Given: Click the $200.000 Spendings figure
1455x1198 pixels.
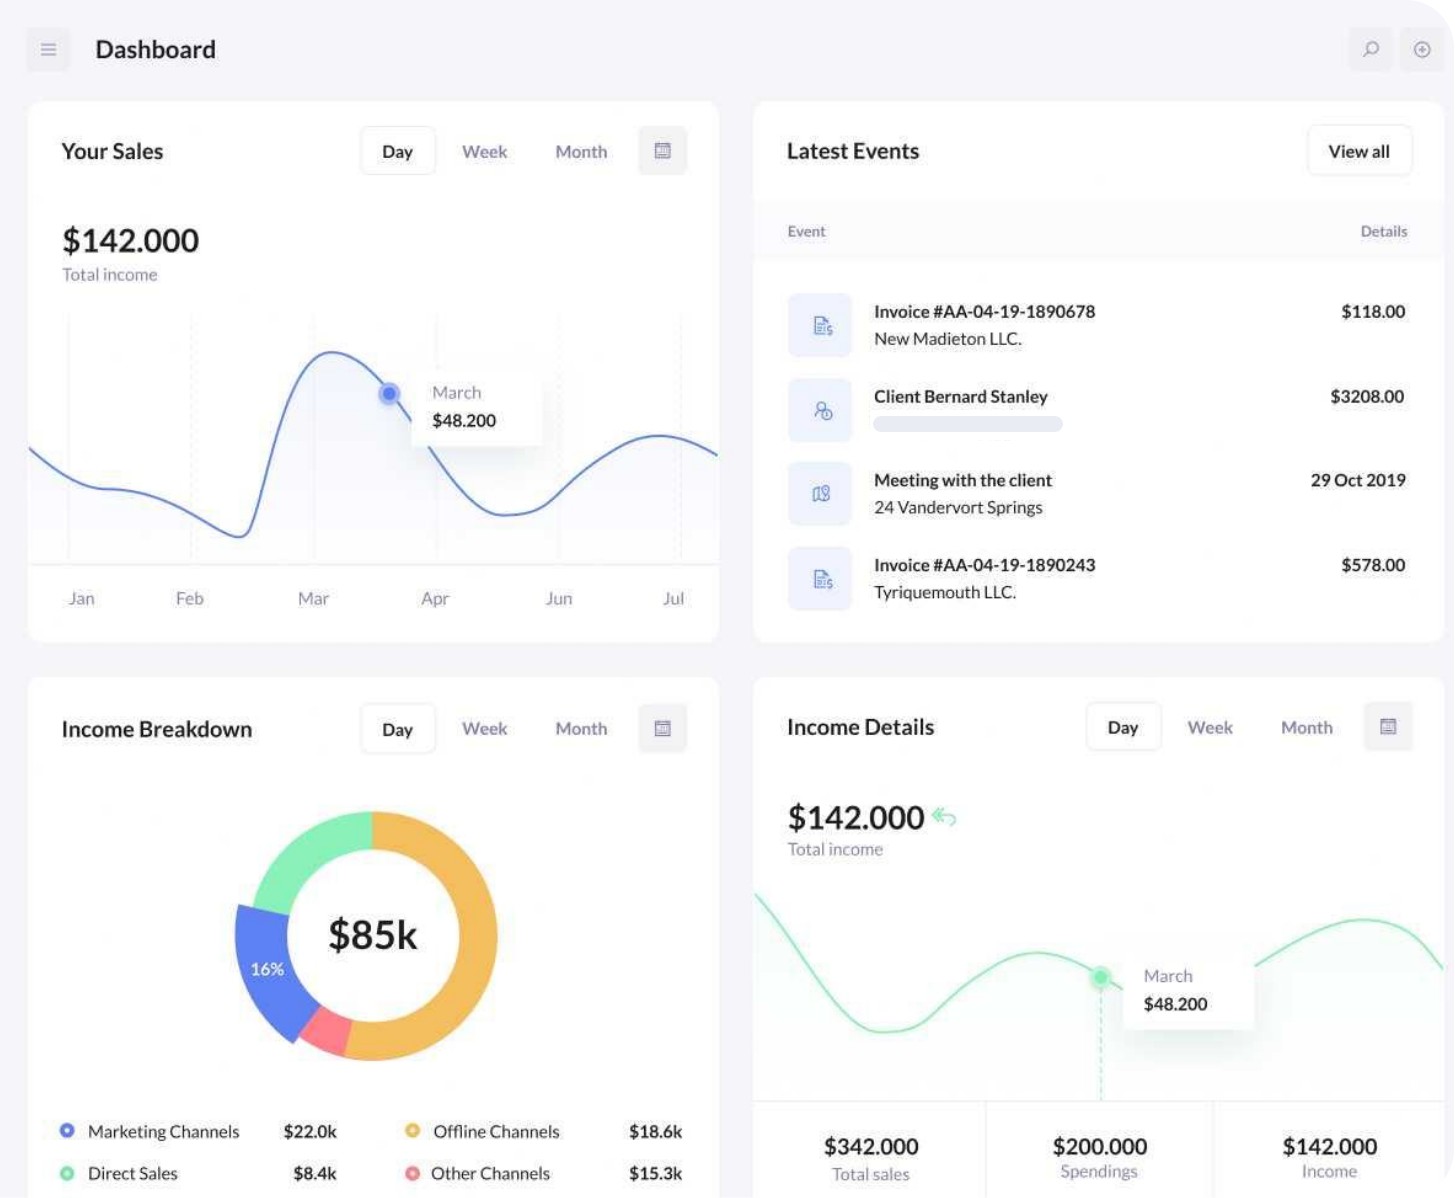Looking at the screenshot, I should [x=1099, y=1146].
